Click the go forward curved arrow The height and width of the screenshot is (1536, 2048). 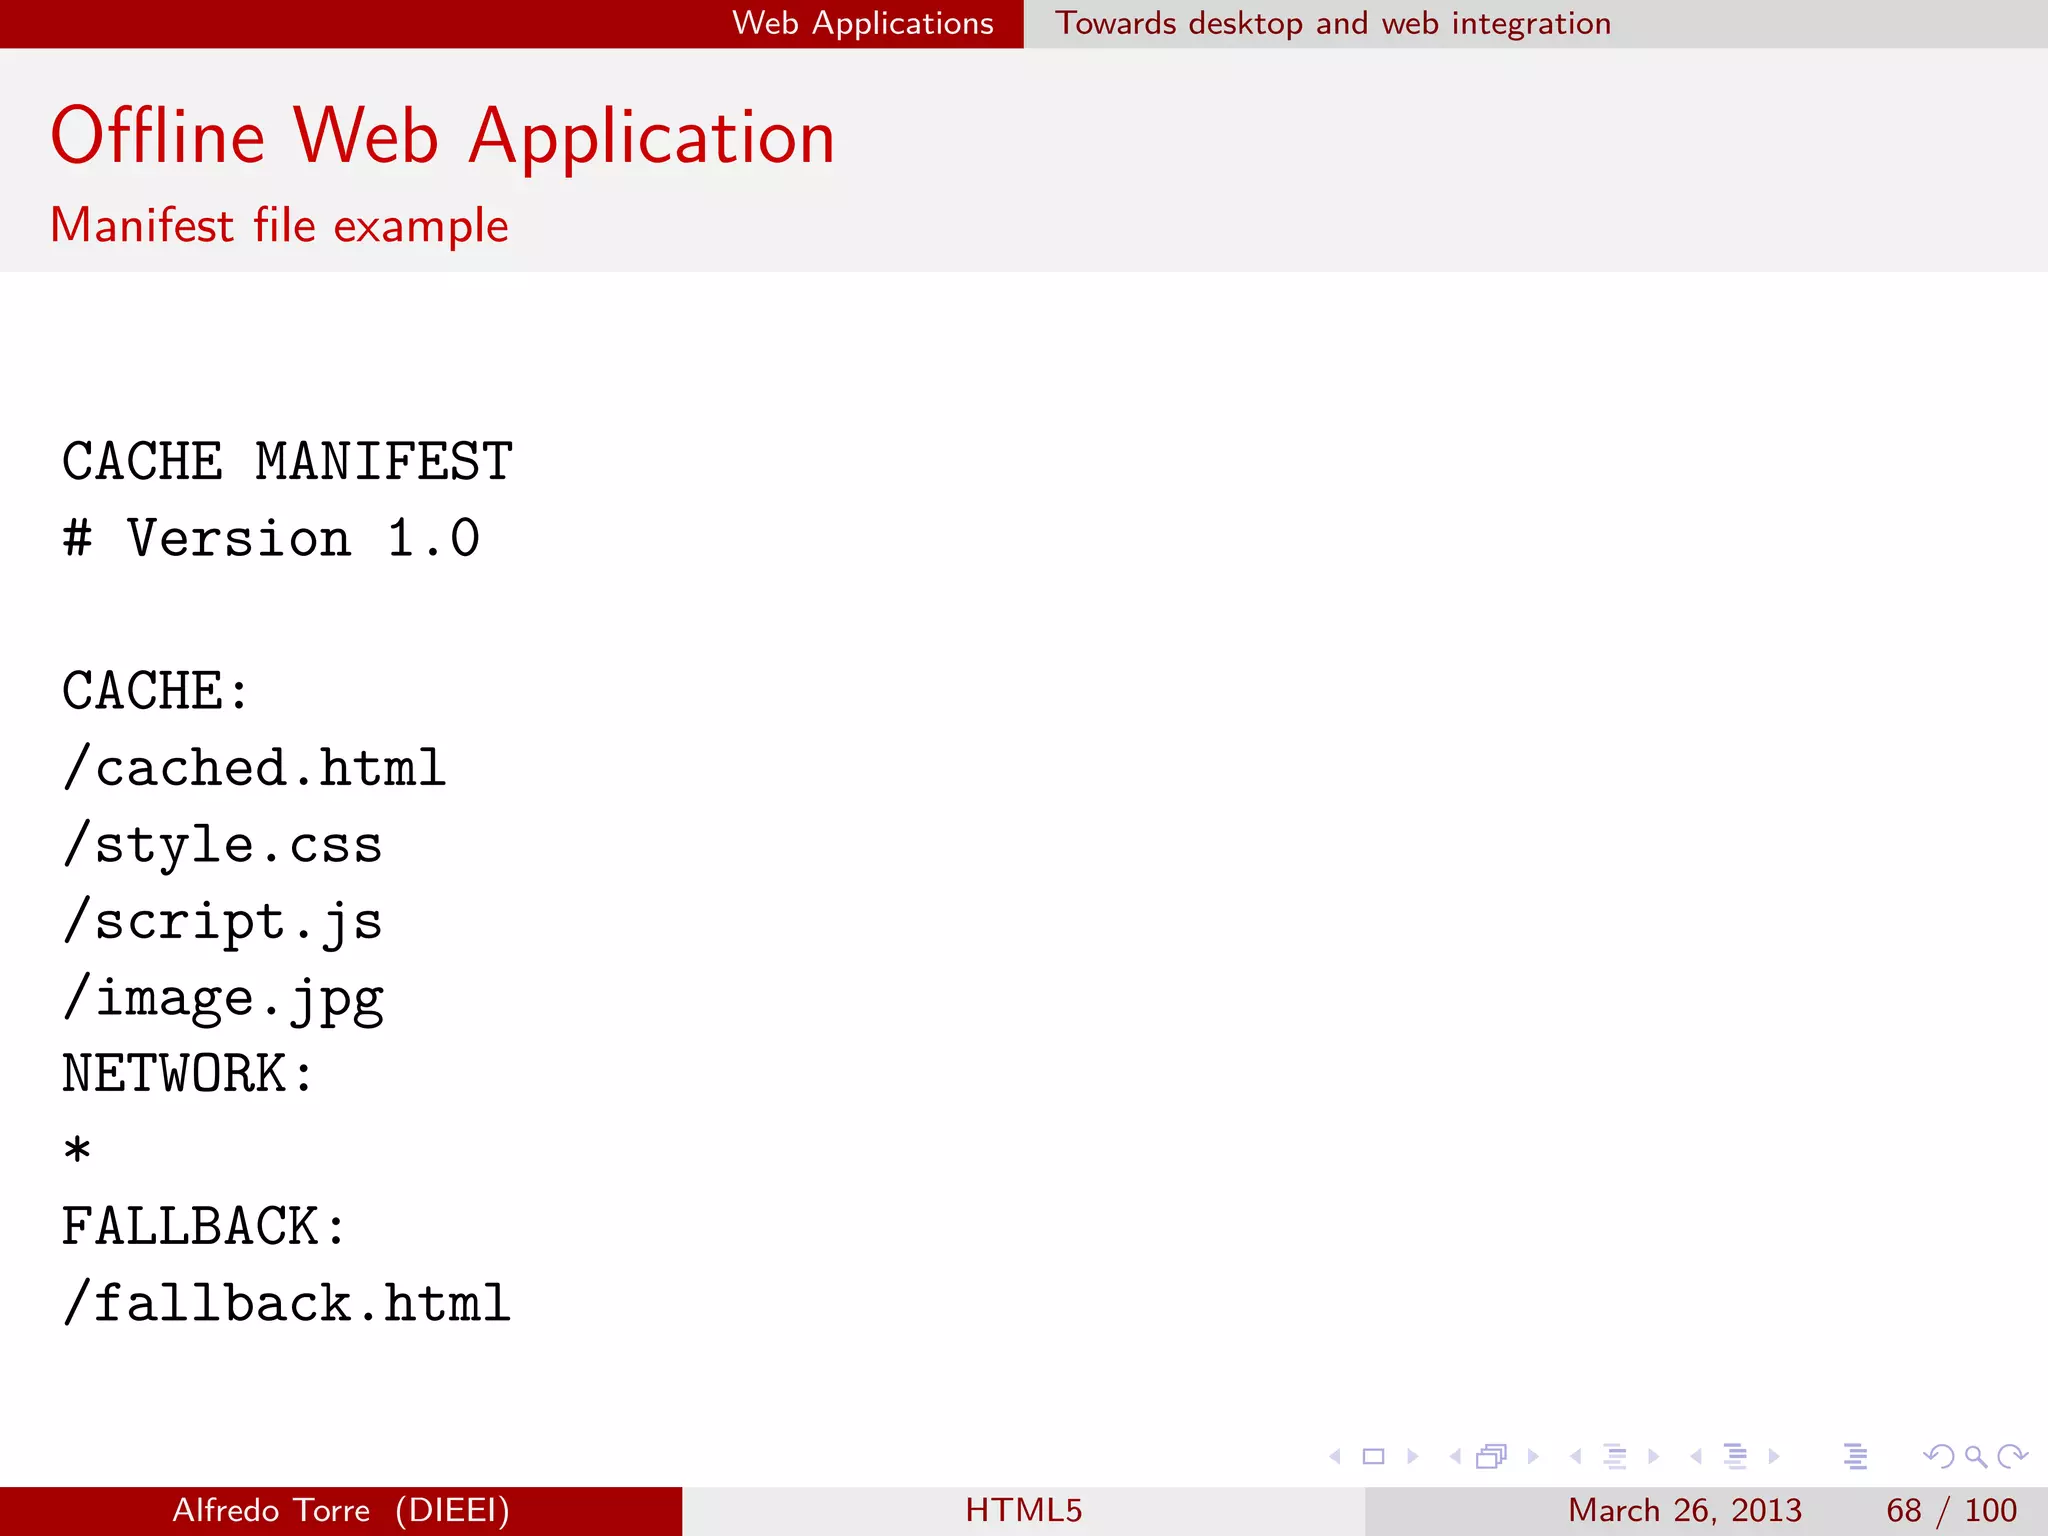pyautogui.click(x=2012, y=1456)
